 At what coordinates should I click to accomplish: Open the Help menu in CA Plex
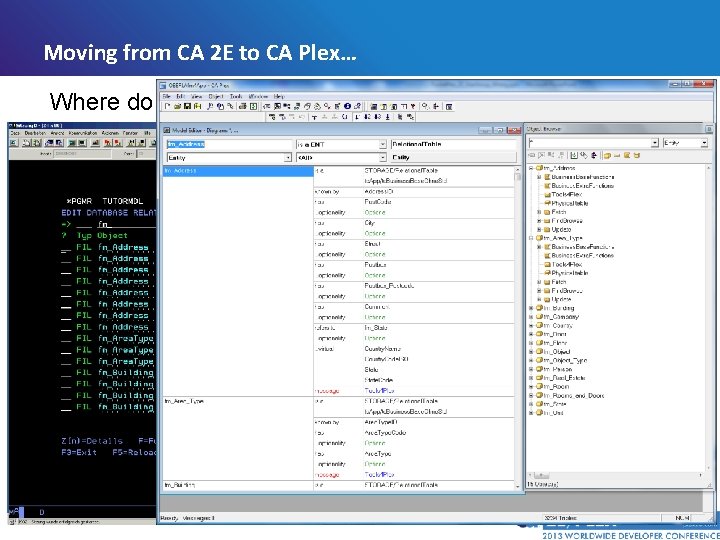tap(279, 96)
